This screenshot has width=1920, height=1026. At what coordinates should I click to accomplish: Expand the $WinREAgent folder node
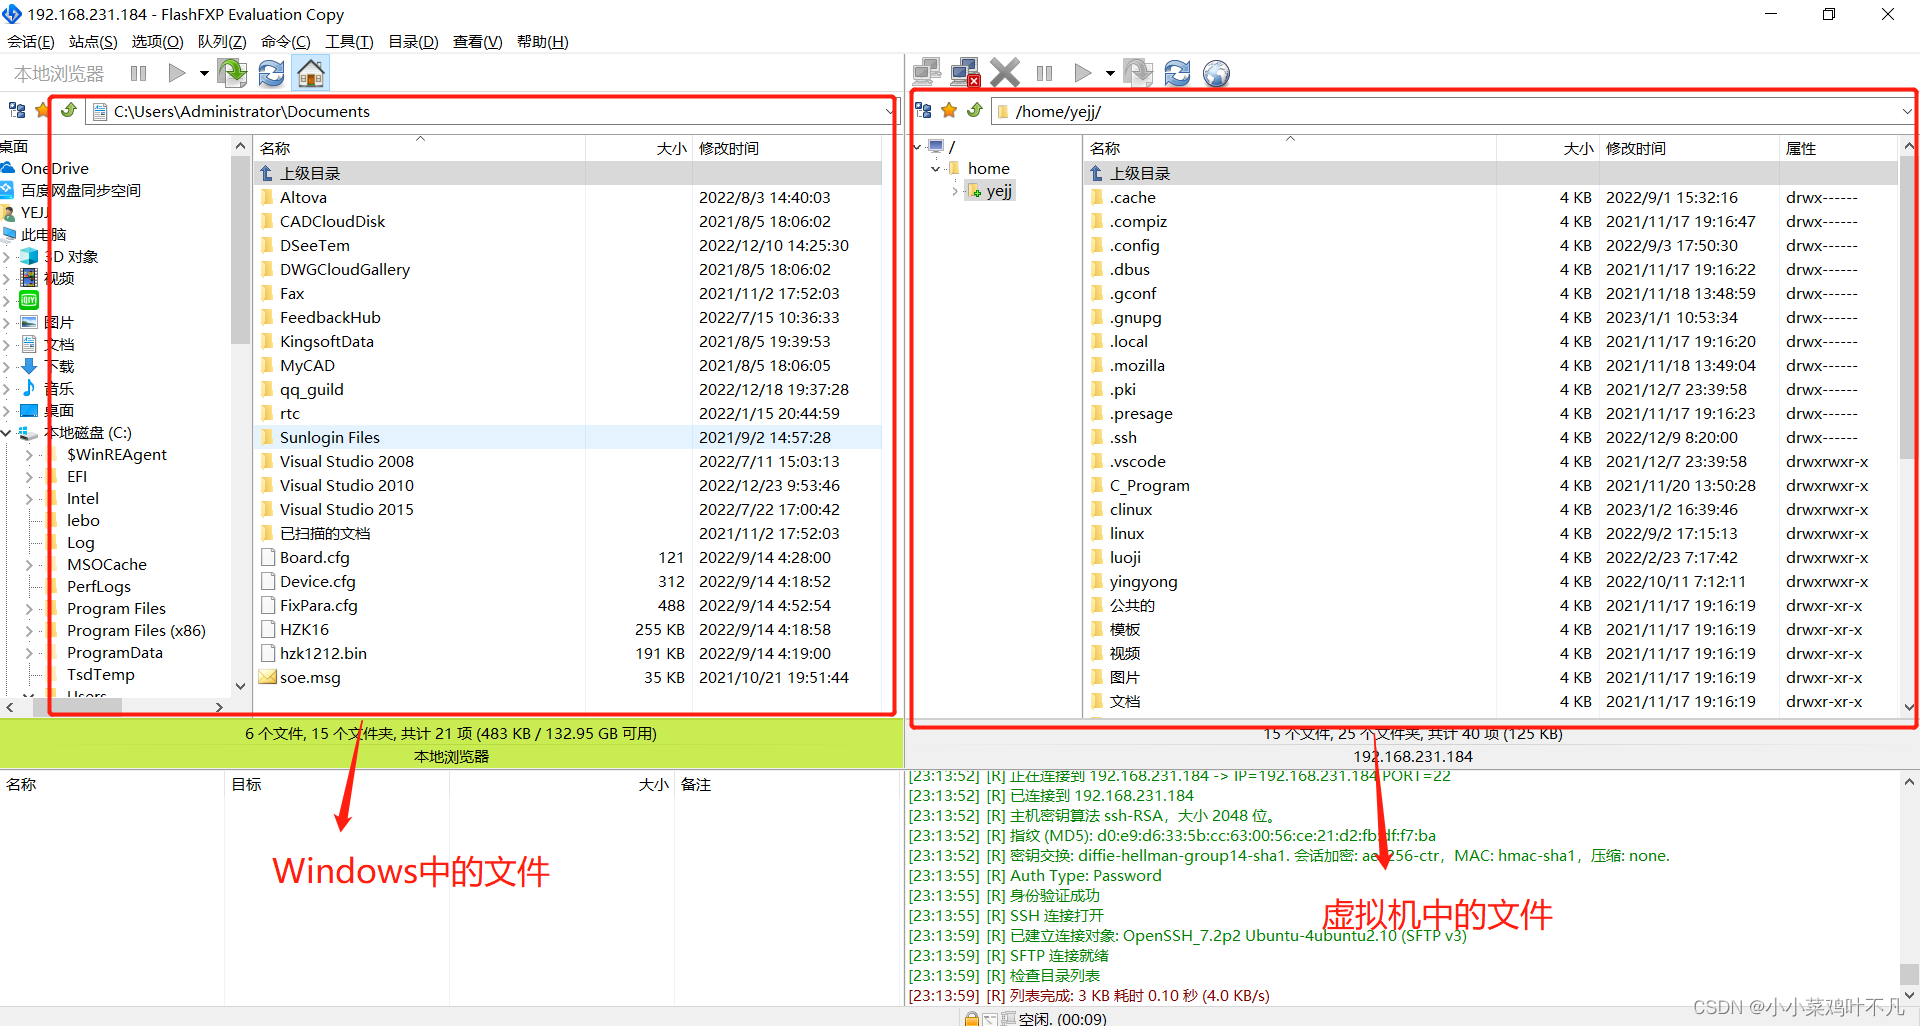29,455
